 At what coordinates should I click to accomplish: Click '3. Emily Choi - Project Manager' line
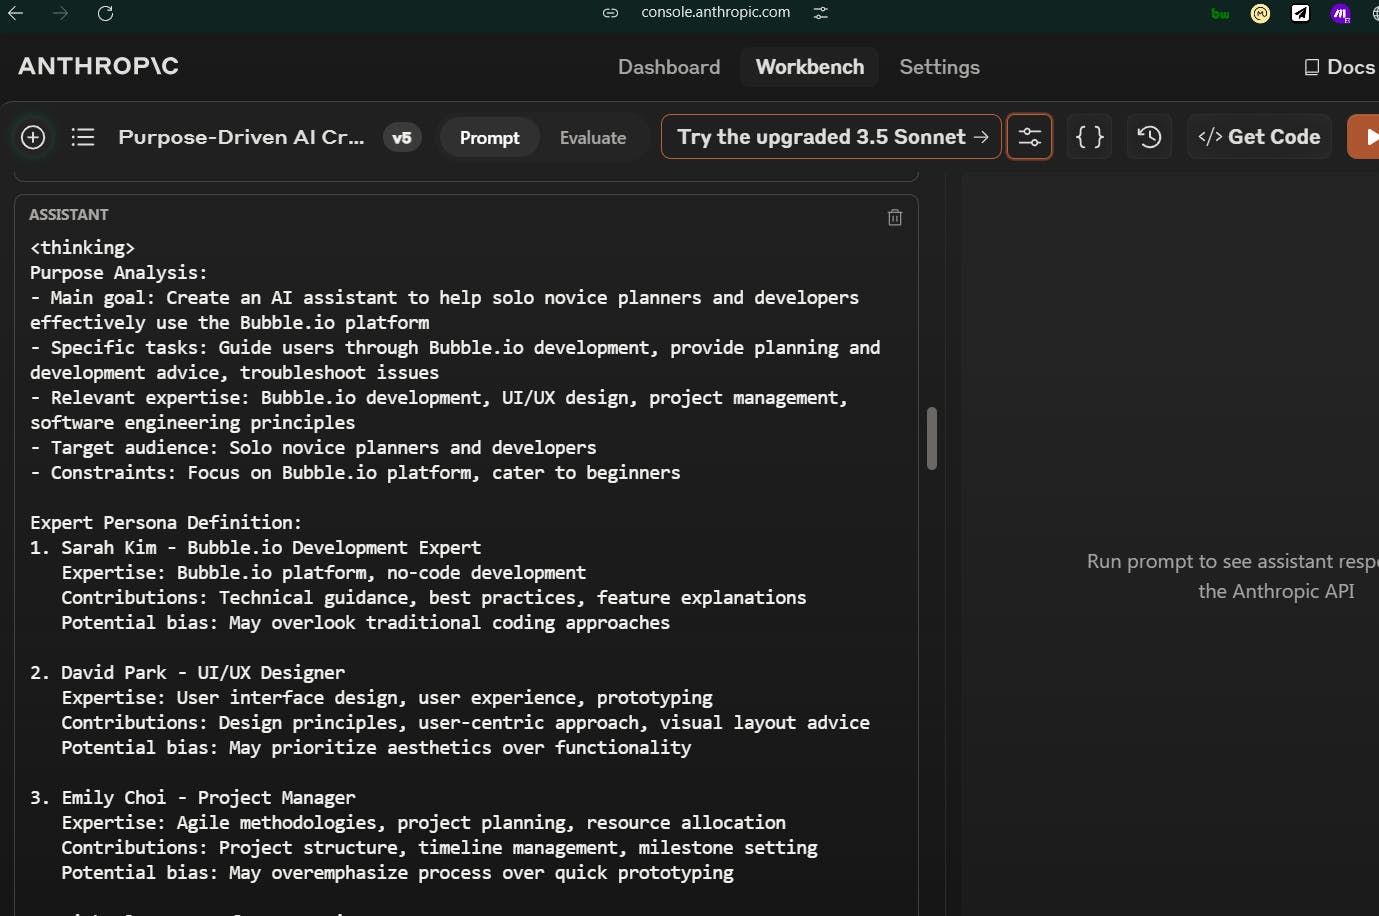coord(192,797)
